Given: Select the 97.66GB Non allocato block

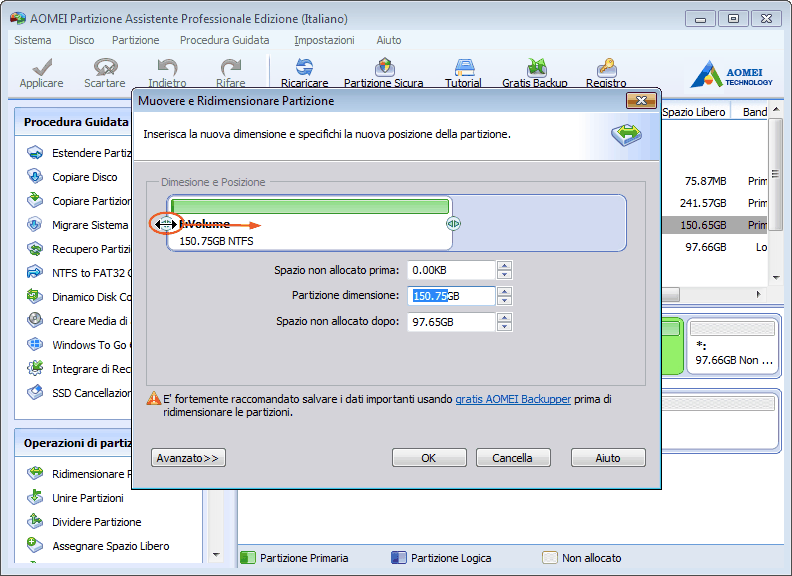Looking at the screenshot, I should [x=733, y=347].
